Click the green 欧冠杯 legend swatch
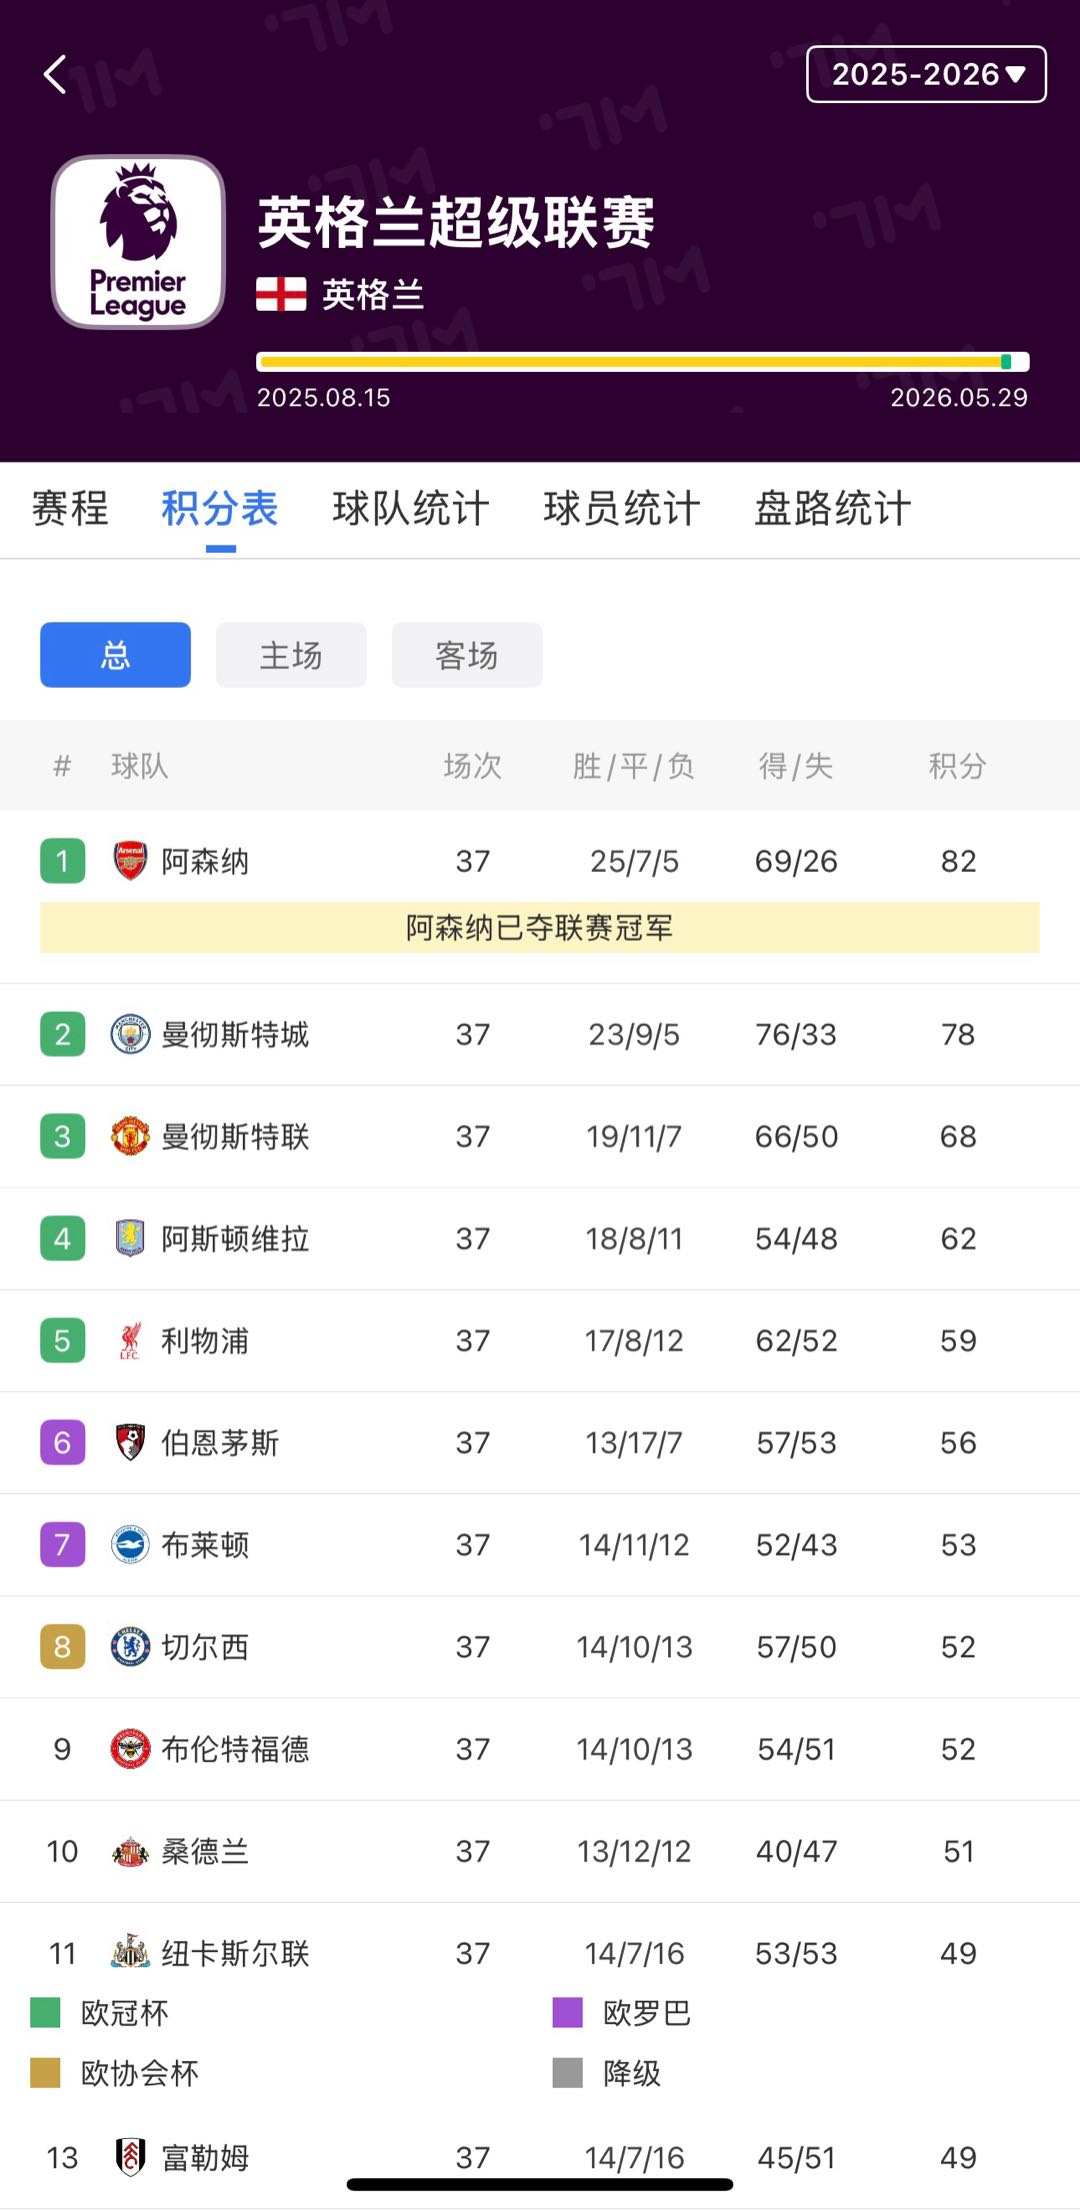The width and height of the screenshot is (1080, 2212). click(x=46, y=2012)
